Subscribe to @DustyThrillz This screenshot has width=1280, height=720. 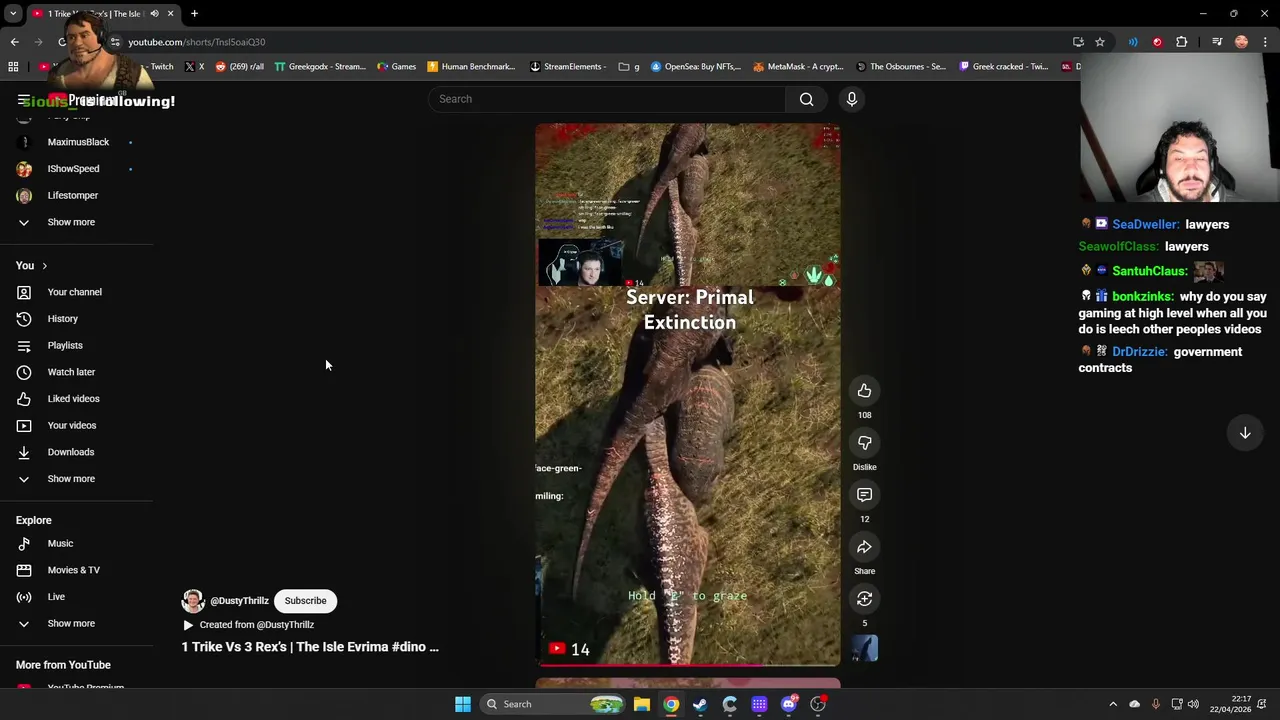tap(305, 601)
